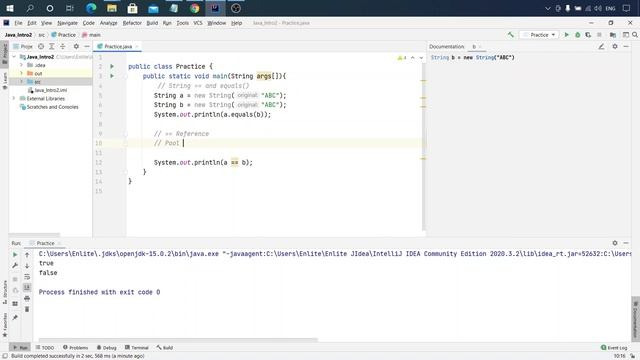The width and height of the screenshot is (640, 360).
Task: Run Practice with the green play button
Action: point(567,35)
